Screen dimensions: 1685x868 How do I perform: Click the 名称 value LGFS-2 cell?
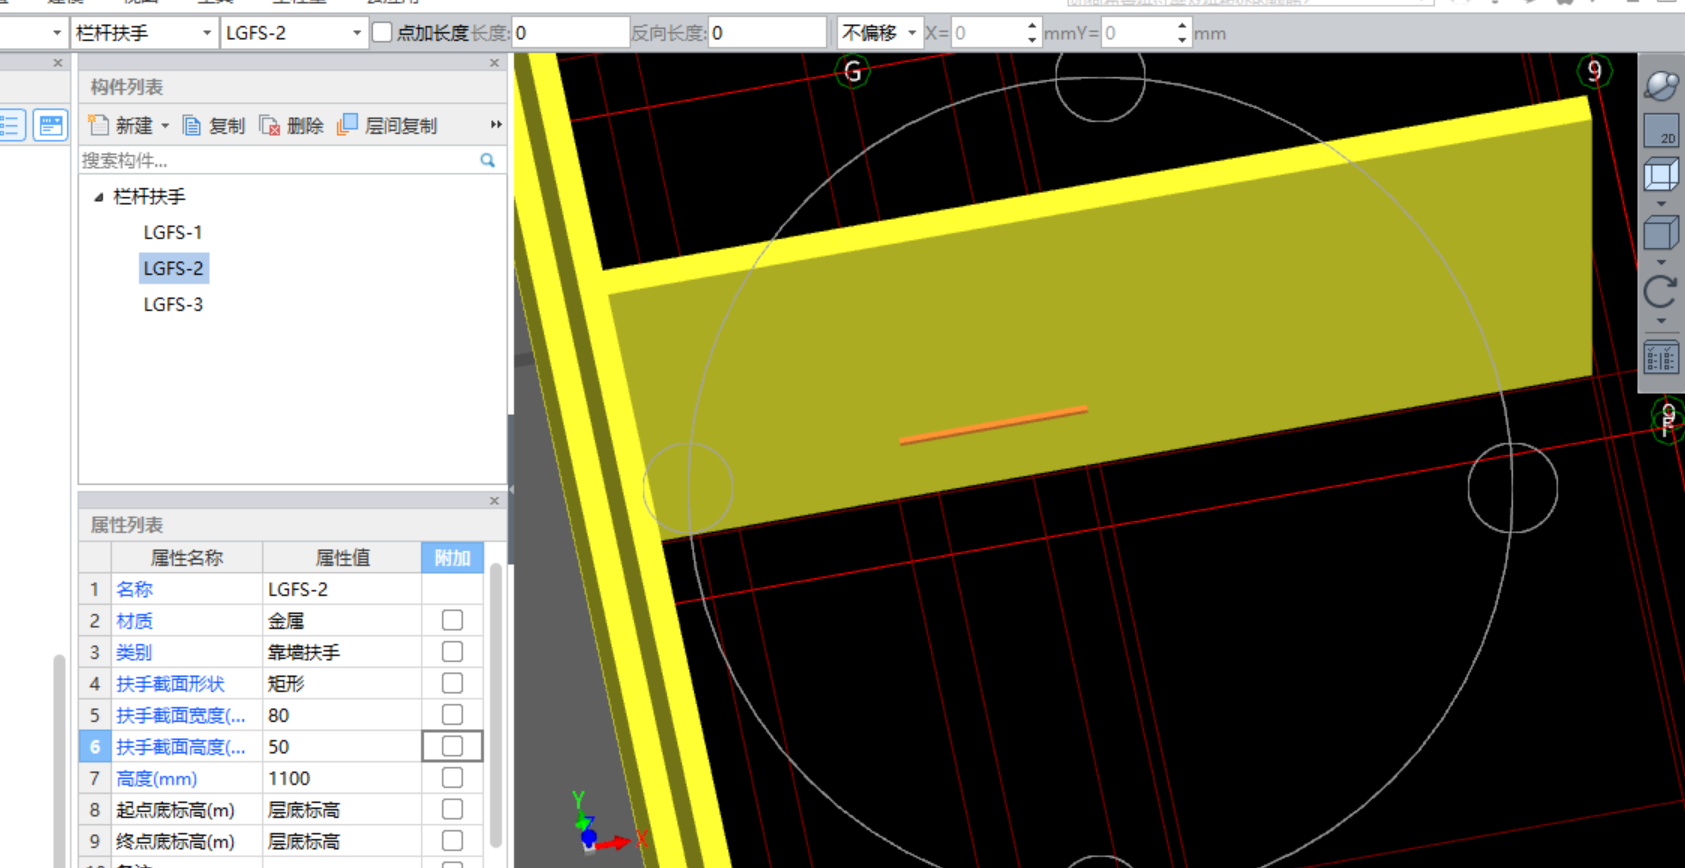point(342,589)
